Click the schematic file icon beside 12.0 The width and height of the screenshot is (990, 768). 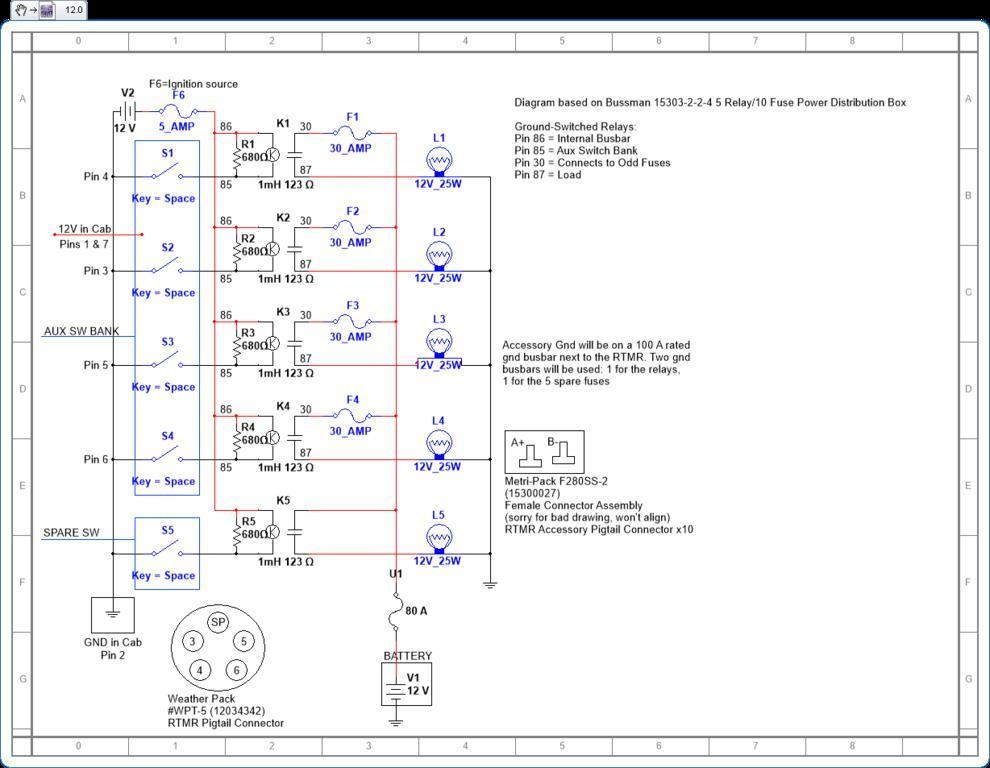point(47,10)
